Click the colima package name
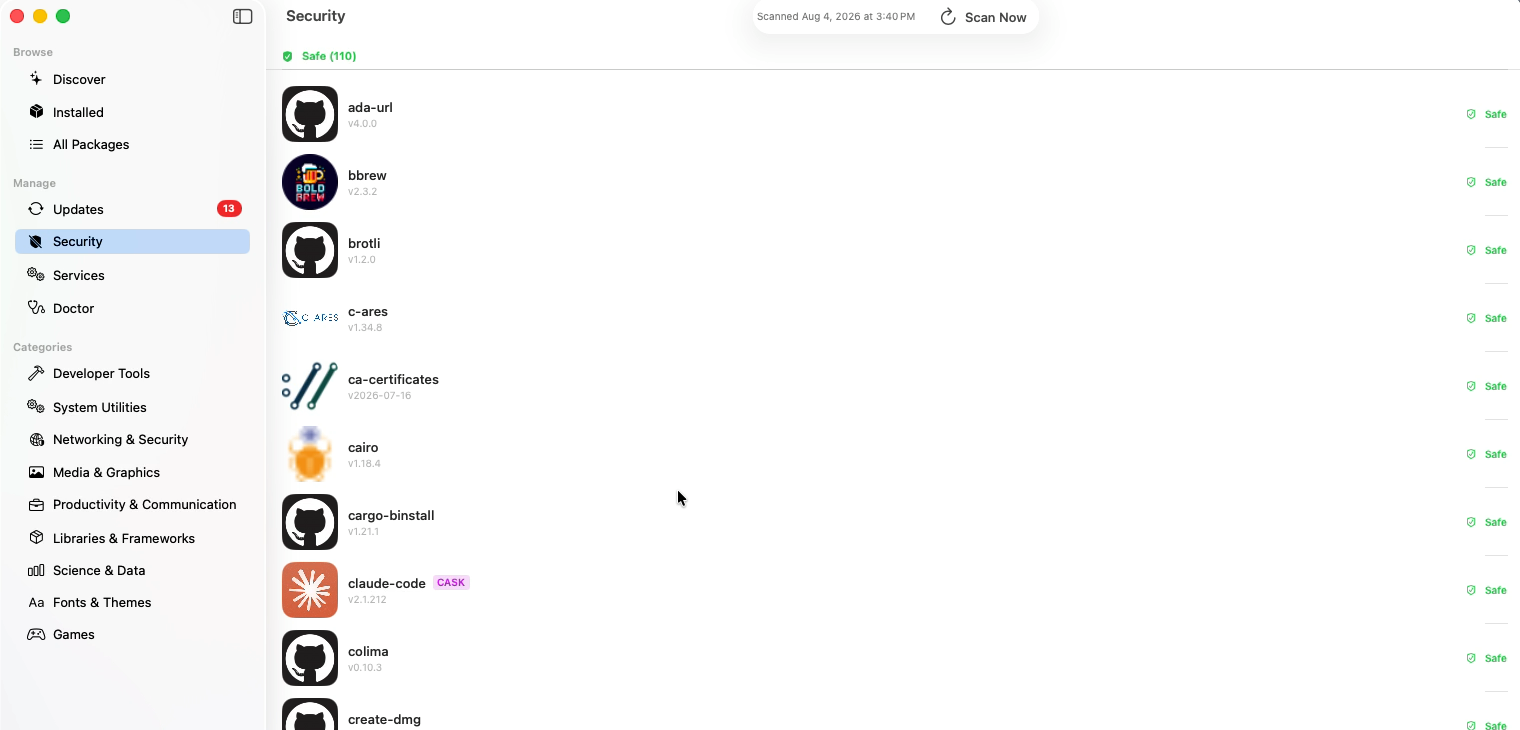This screenshot has width=1520, height=730. click(x=368, y=651)
